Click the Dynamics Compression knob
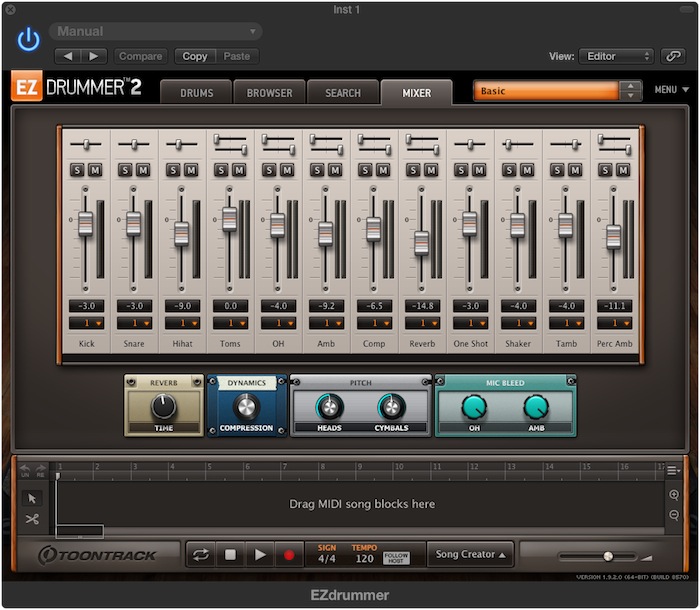Screen dimensions: 700x610 click(246, 406)
